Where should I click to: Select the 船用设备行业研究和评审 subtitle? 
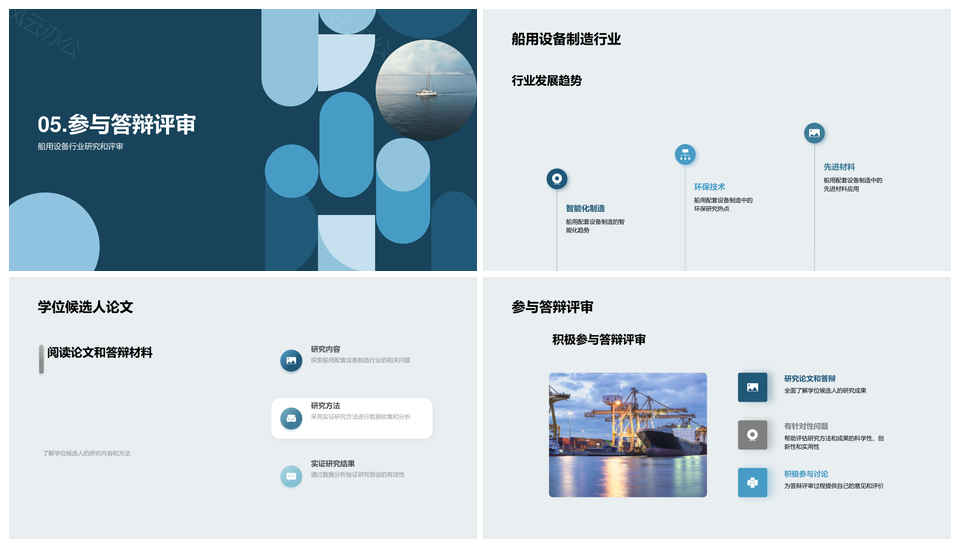pyautogui.click(x=81, y=147)
